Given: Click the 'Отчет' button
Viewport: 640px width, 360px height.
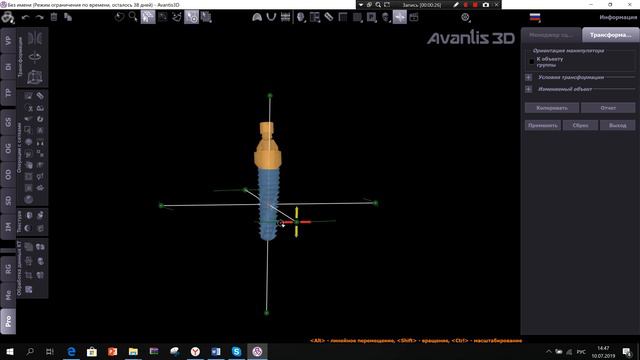Looking at the screenshot, I should [608, 108].
